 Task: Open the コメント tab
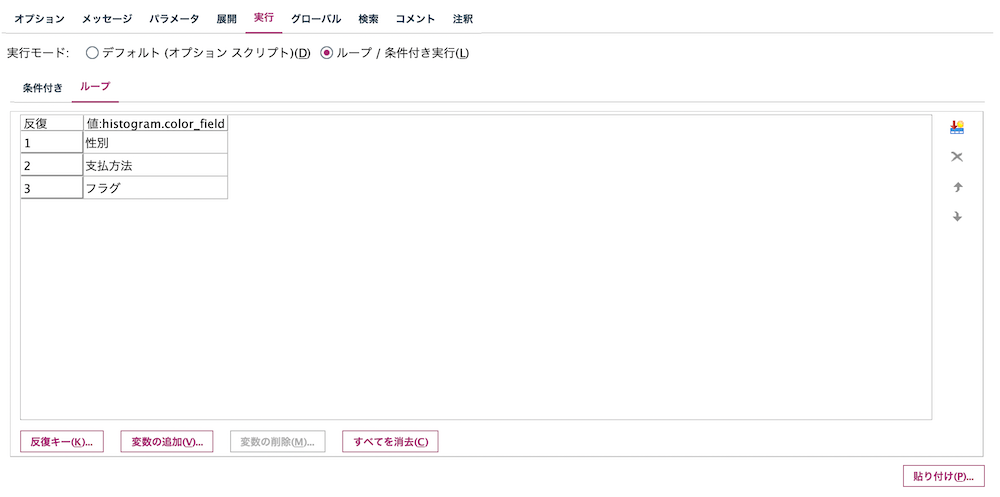[x=415, y=19]
